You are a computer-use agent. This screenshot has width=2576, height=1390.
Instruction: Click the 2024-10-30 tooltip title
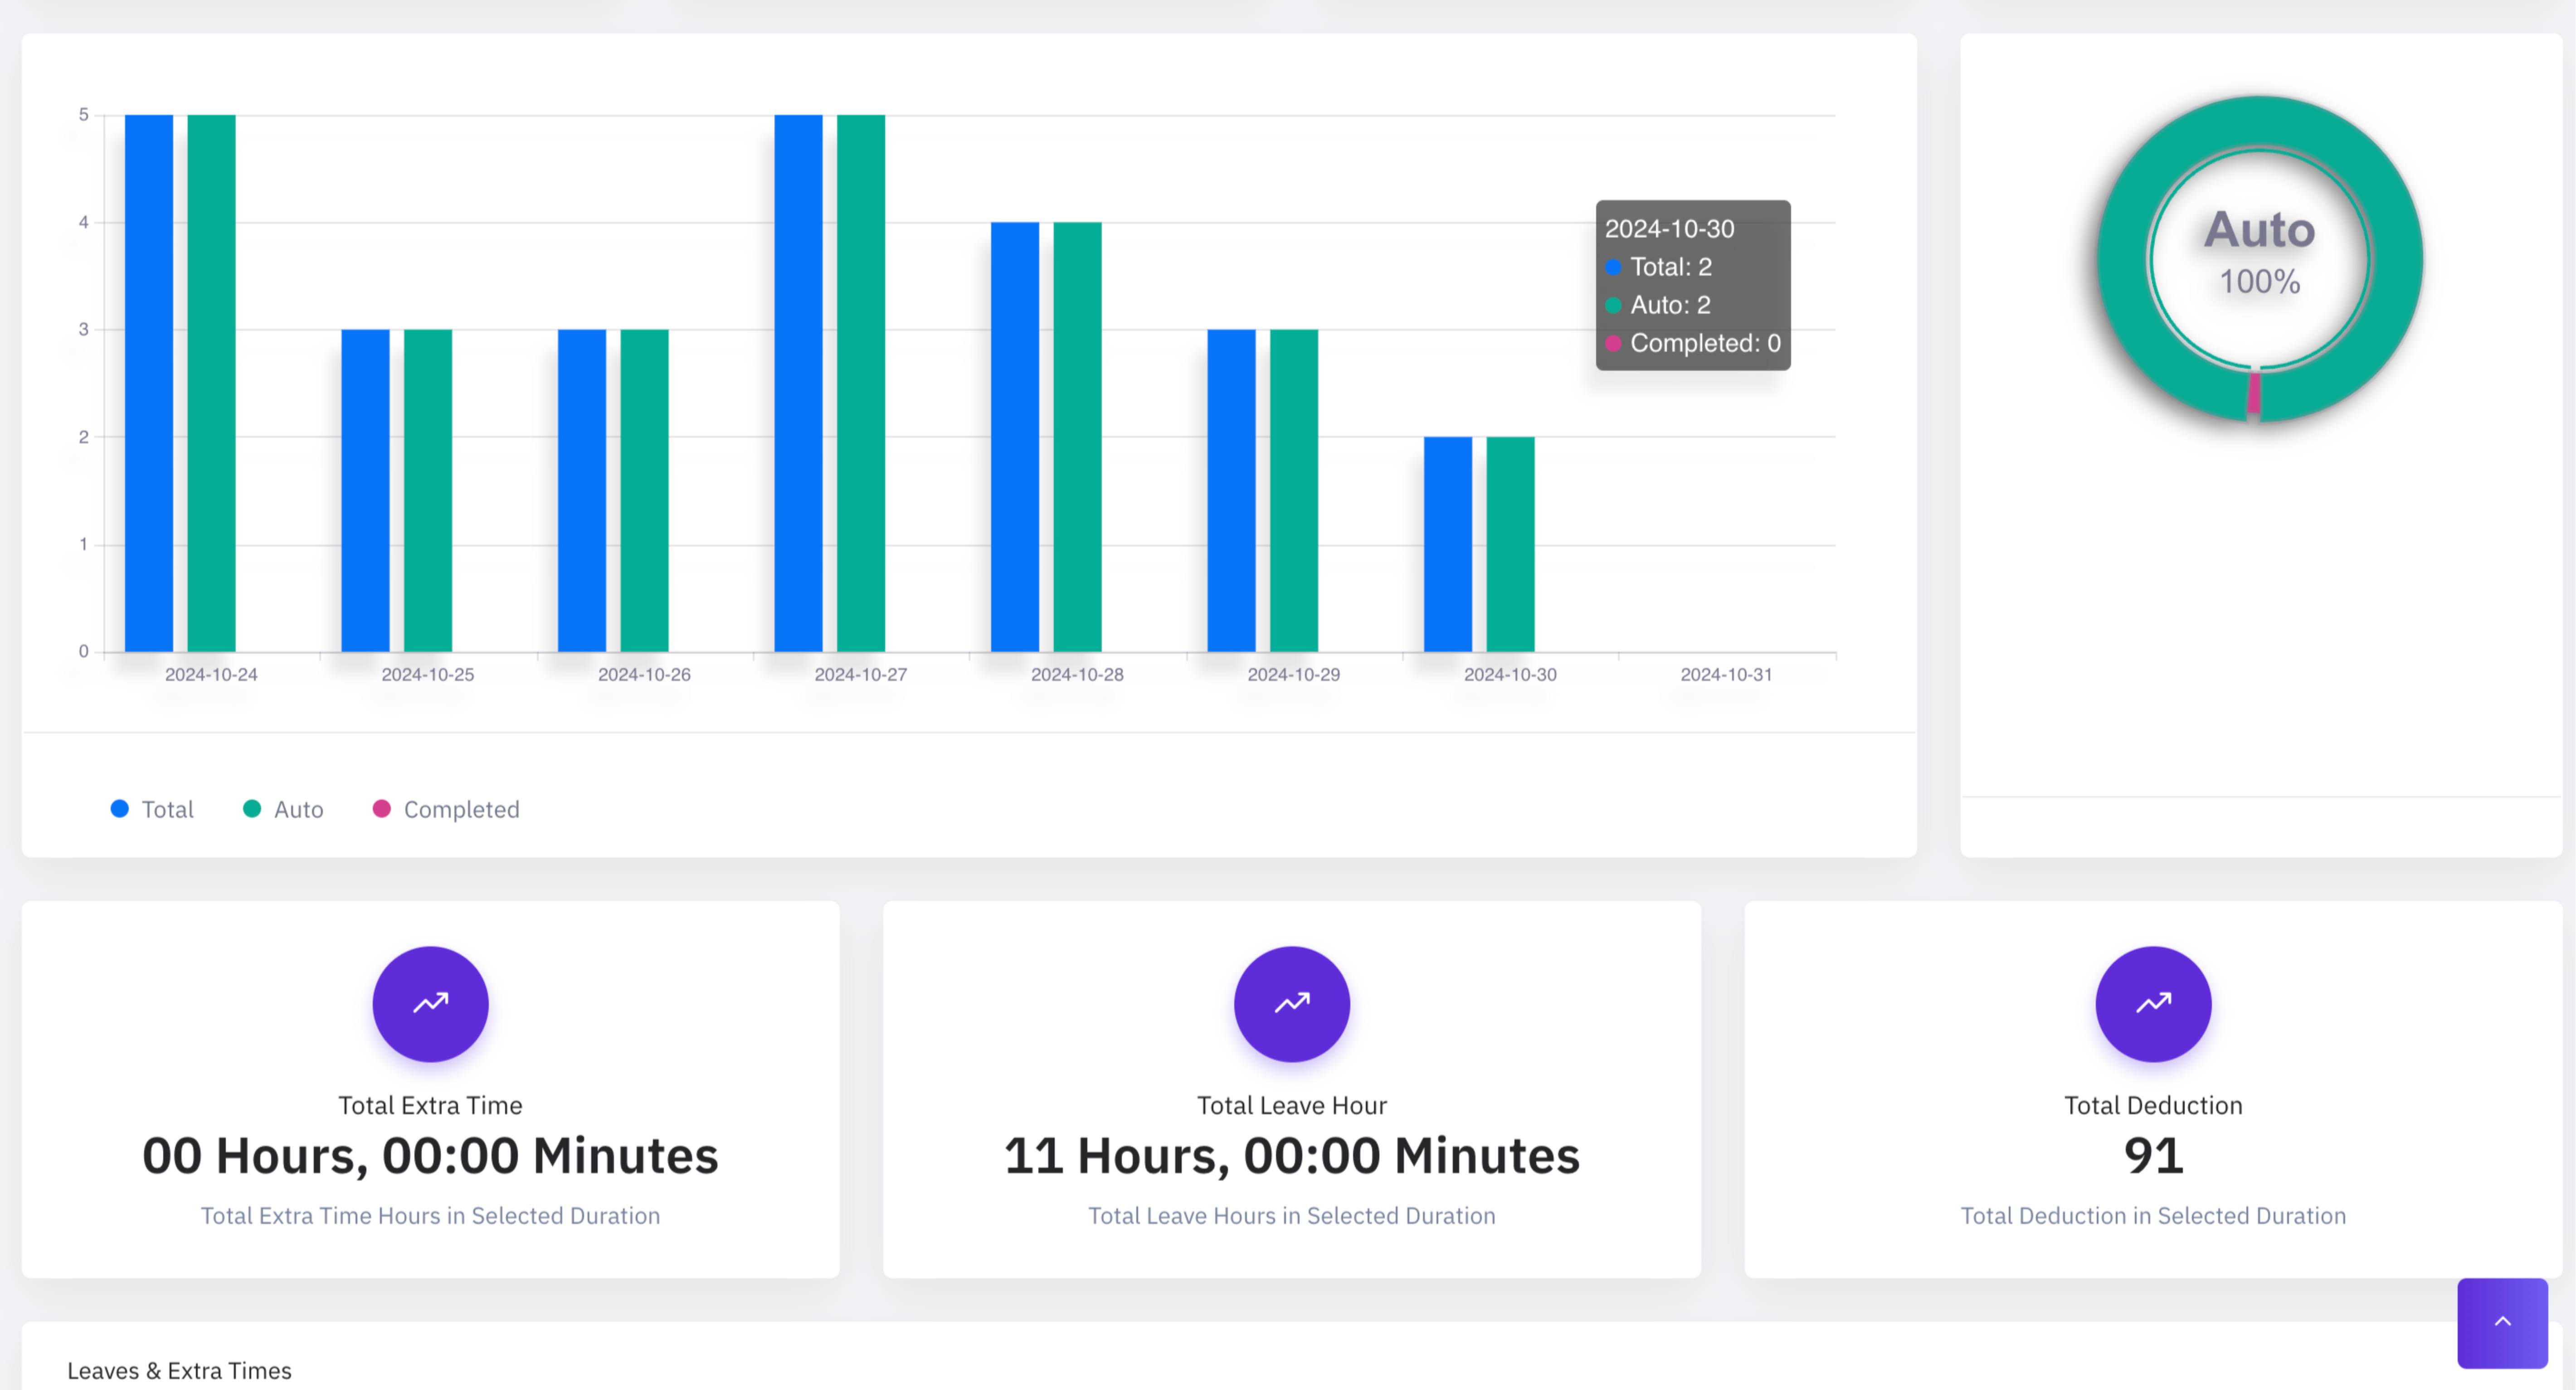(x=1669, y=229)
